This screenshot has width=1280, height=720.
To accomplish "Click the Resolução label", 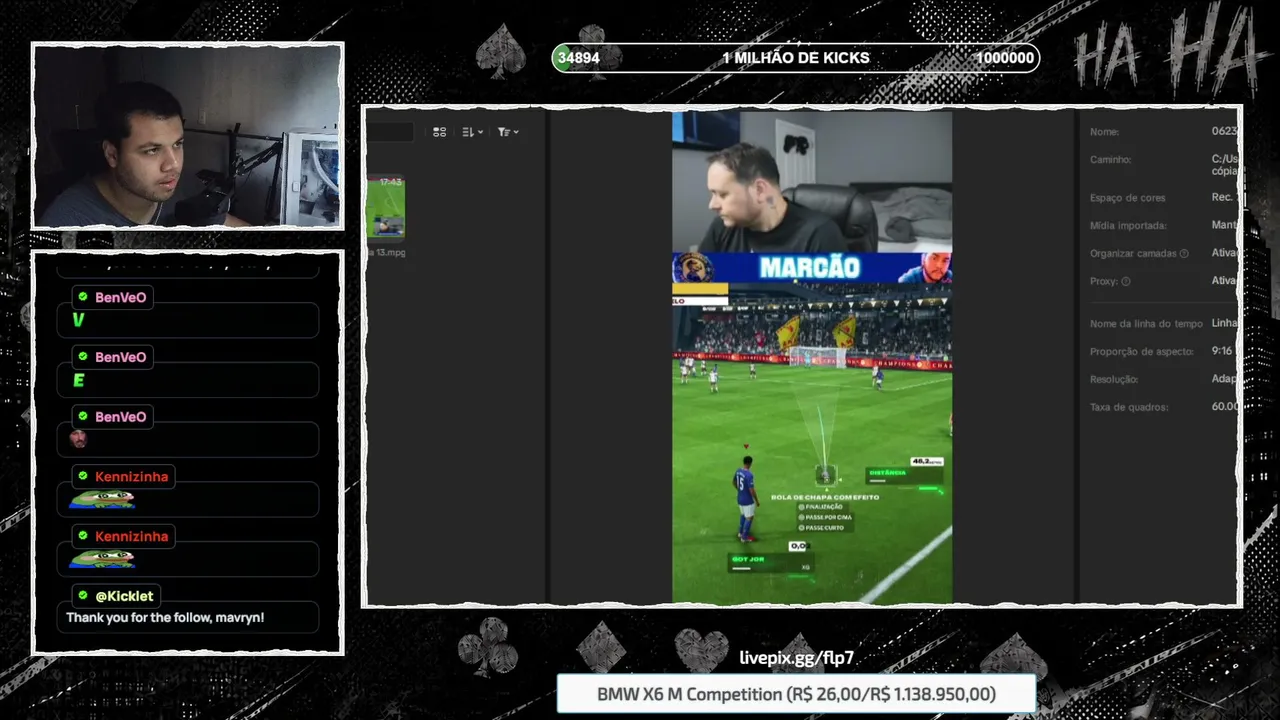I will pos(1114,380).
